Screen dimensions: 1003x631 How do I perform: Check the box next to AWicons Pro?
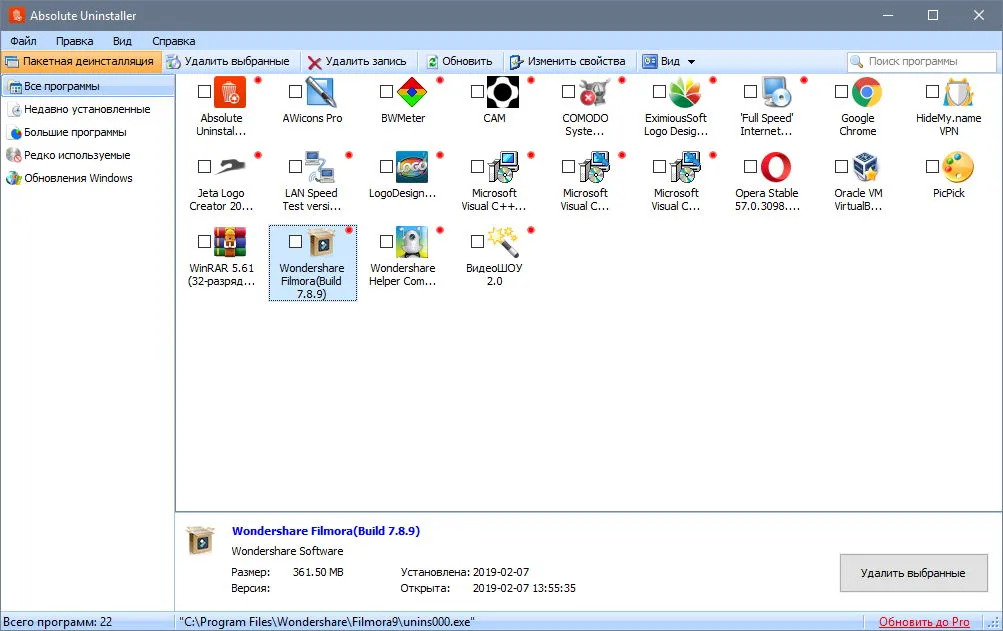pyautogui.click(x=295, y=92)
